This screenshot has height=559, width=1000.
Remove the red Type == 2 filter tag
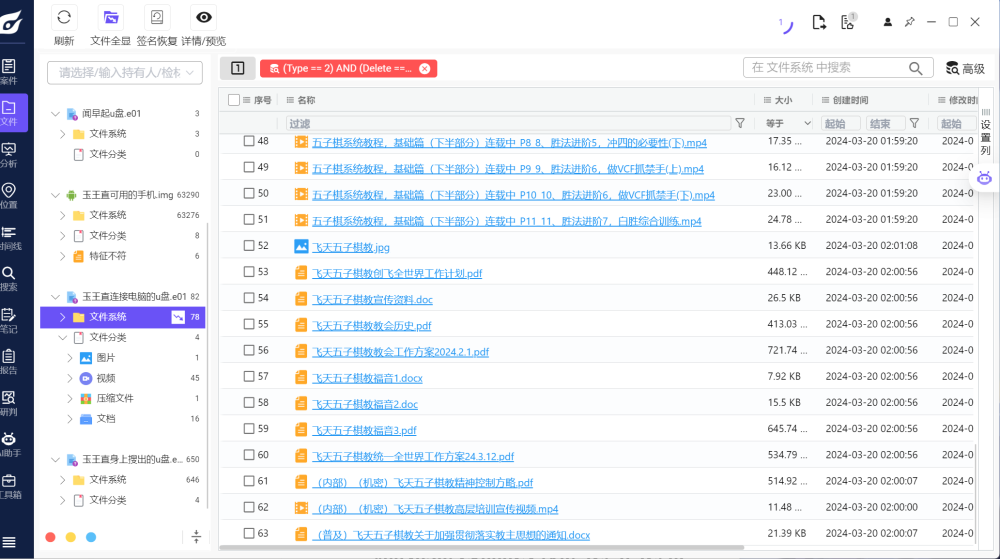coord(424,68)
